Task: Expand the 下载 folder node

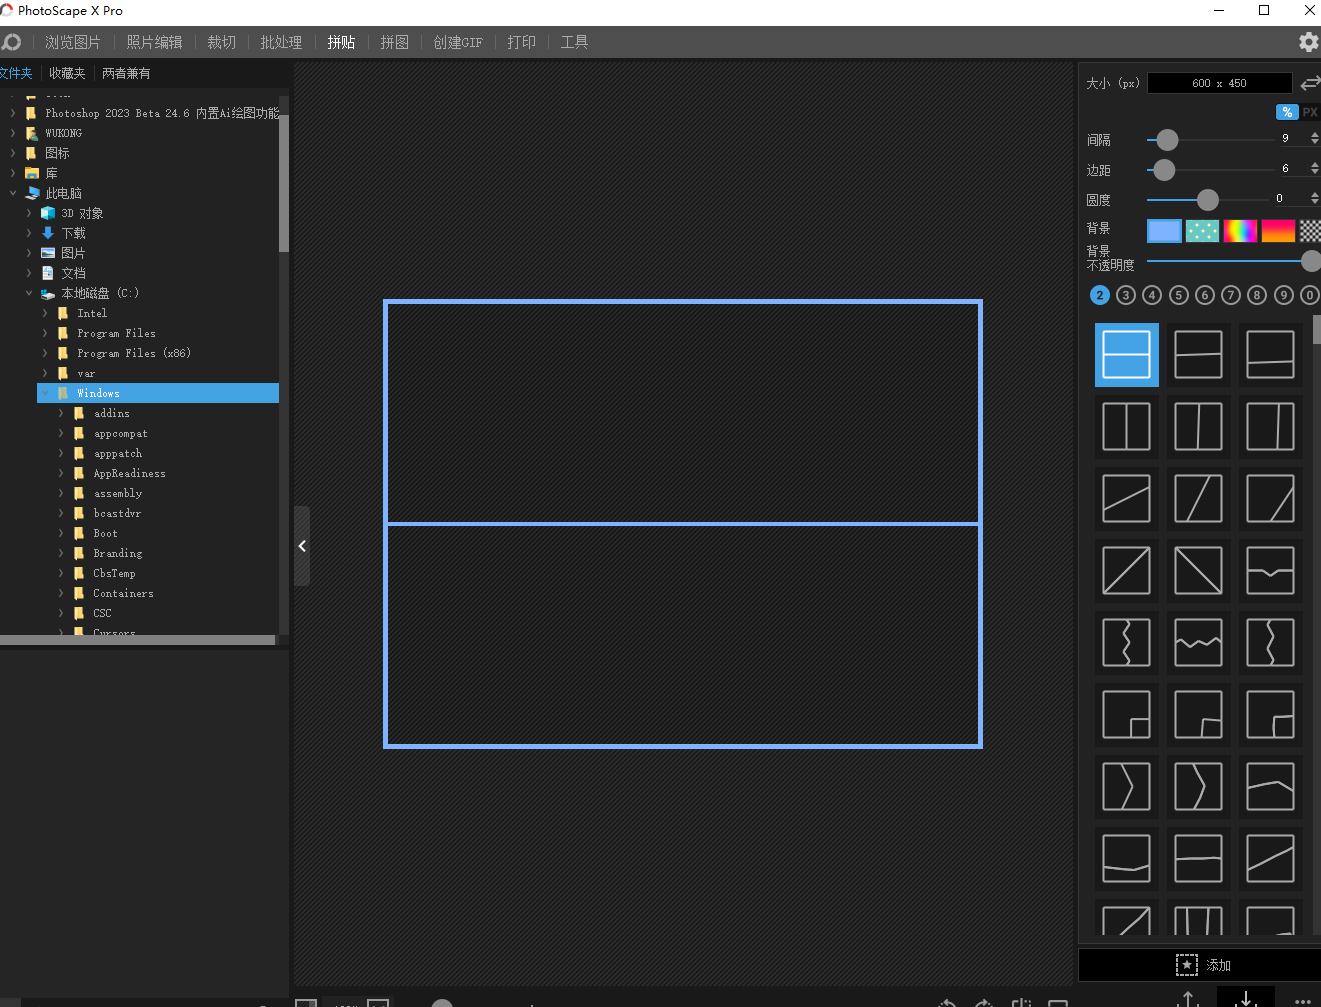Action: click(29, 233)
